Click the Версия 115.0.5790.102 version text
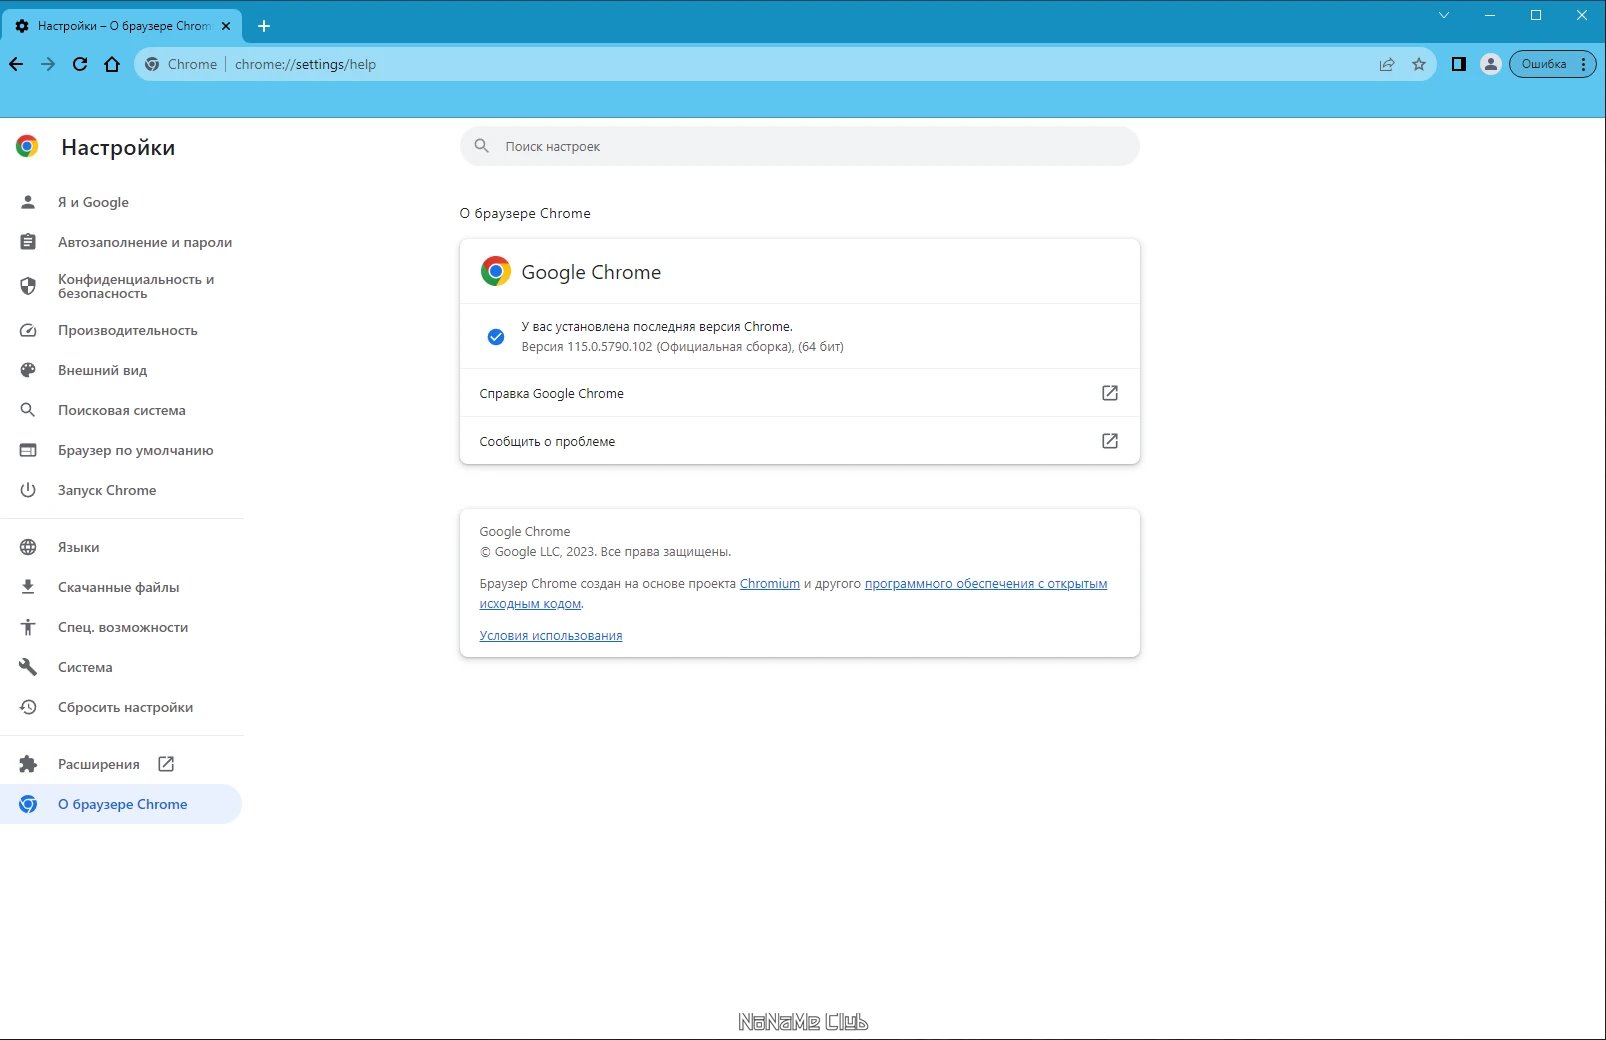The height and width of the screenshot is (1040, 1606). (682, 347)
